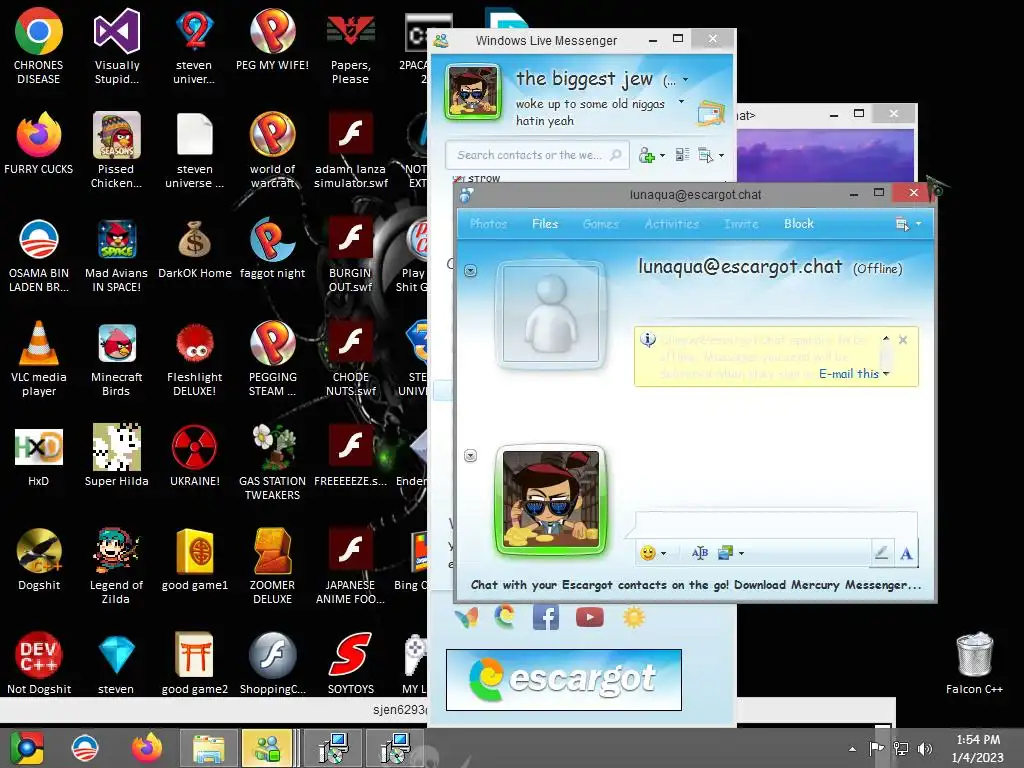Select the steven diamond desktop icon
This screenshot has width=1024, height=768.
point(116,663)
